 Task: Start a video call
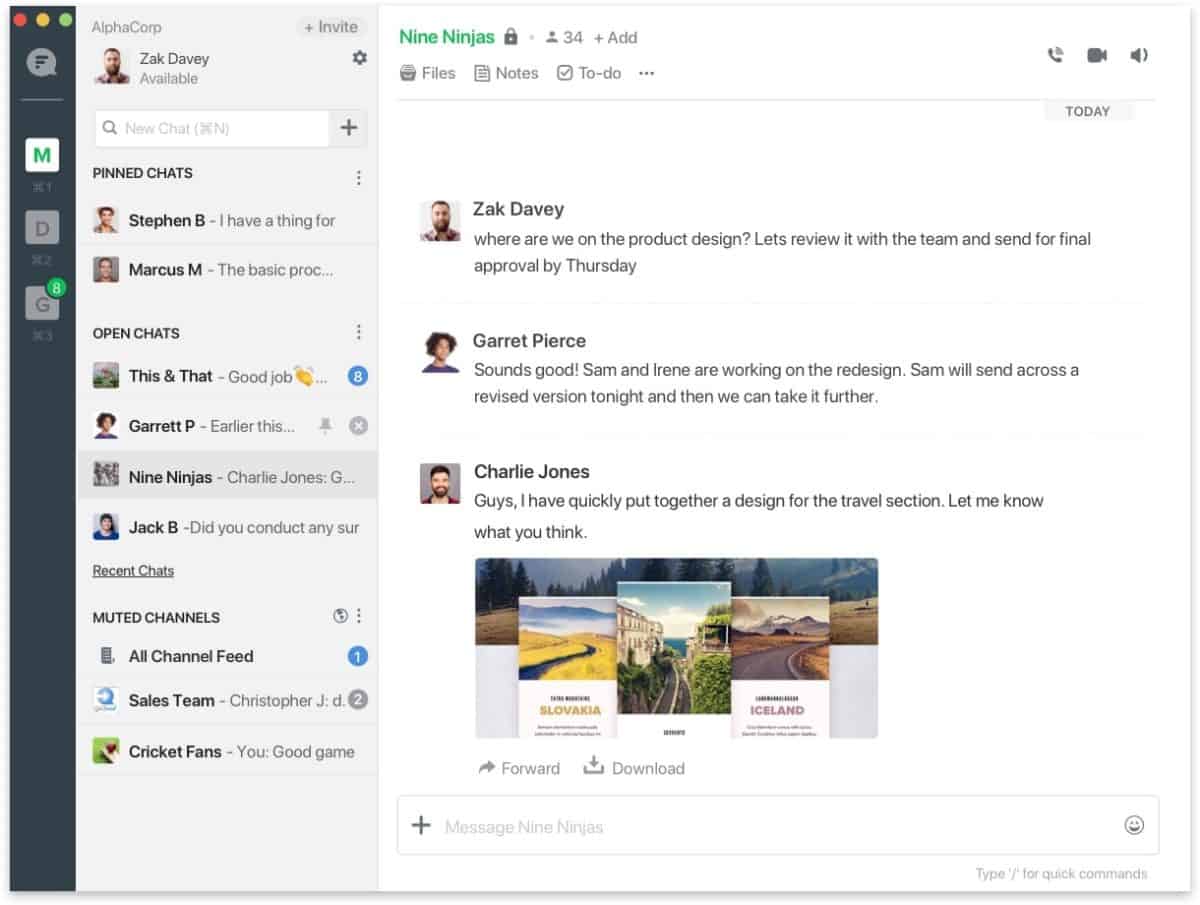[x=1096, y=56]
